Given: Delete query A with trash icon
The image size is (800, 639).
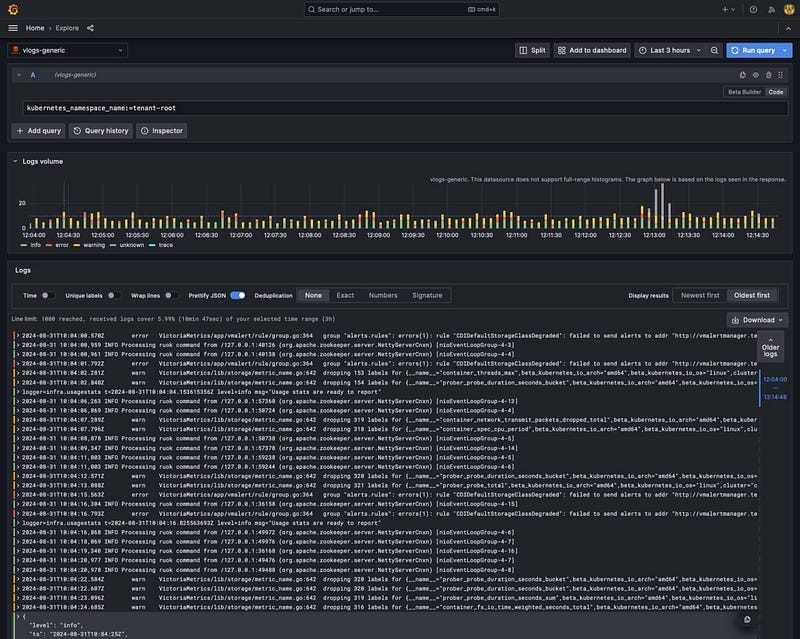Looking at the screenshot, I should point(768,75).
